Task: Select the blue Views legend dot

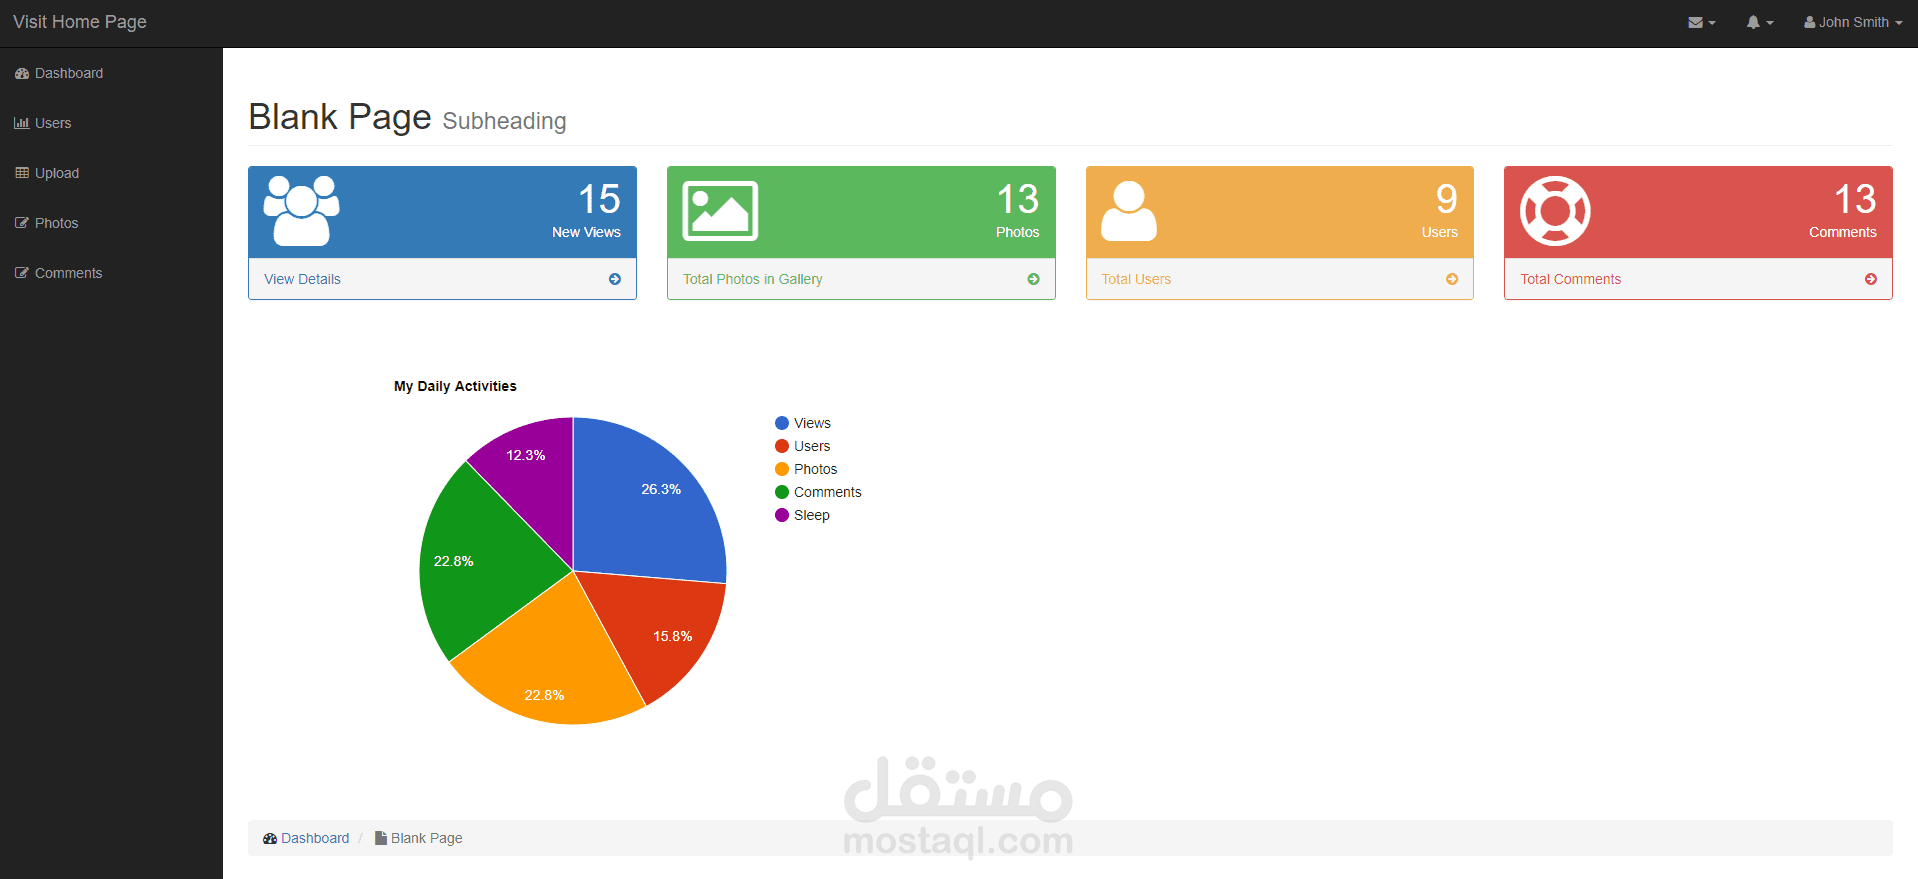Action: click(x=782, y=423)
